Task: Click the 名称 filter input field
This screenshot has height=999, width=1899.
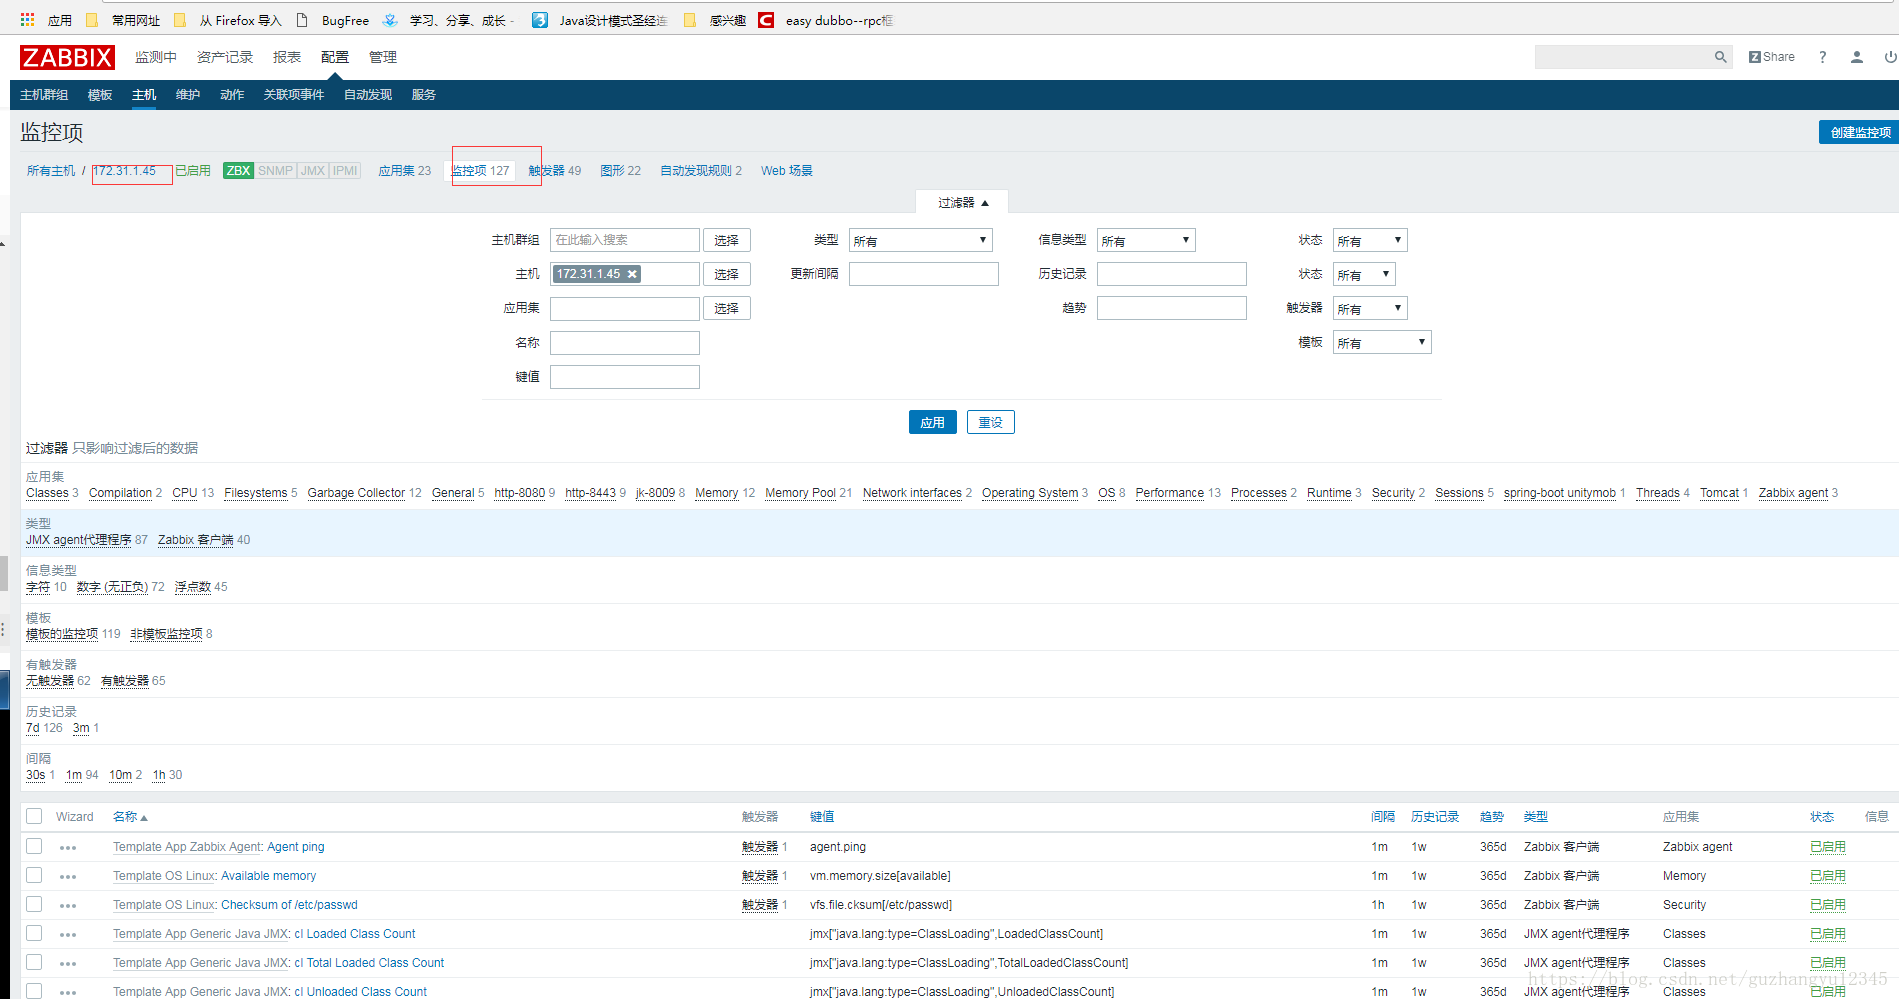Action: (x=625, y=343)
